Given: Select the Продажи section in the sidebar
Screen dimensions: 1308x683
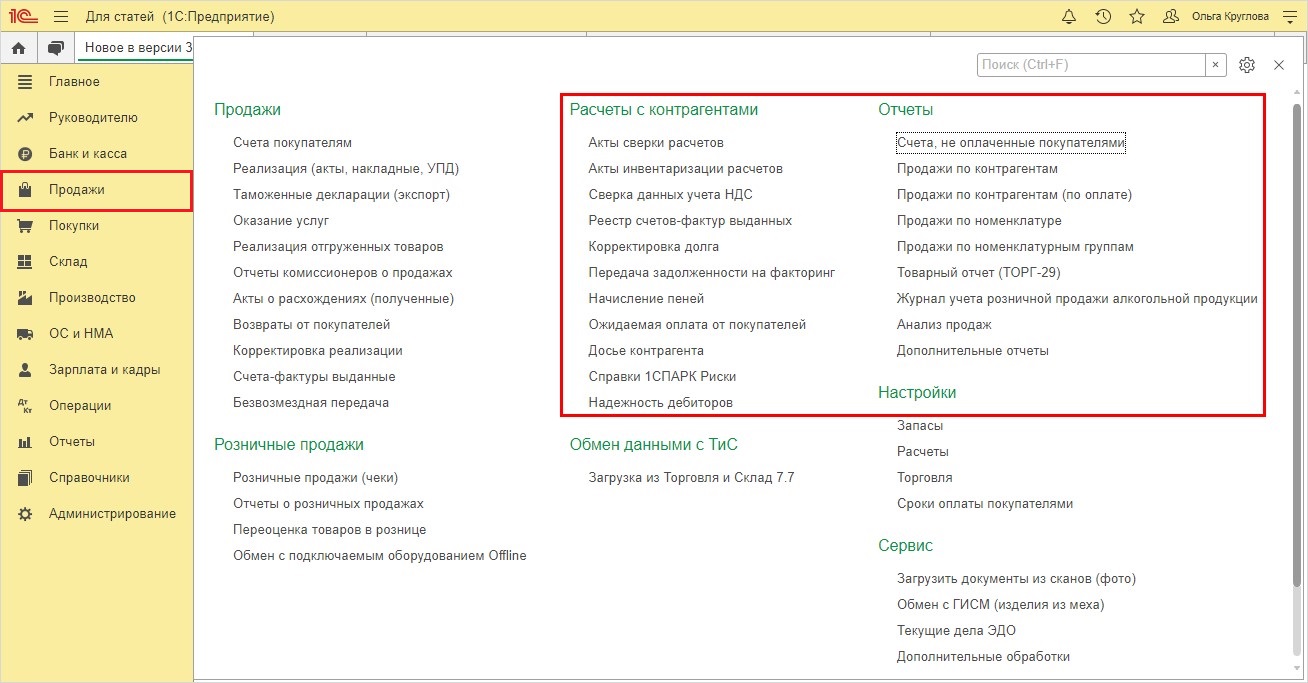Looking at the screenshot, I should pos(97,190).
